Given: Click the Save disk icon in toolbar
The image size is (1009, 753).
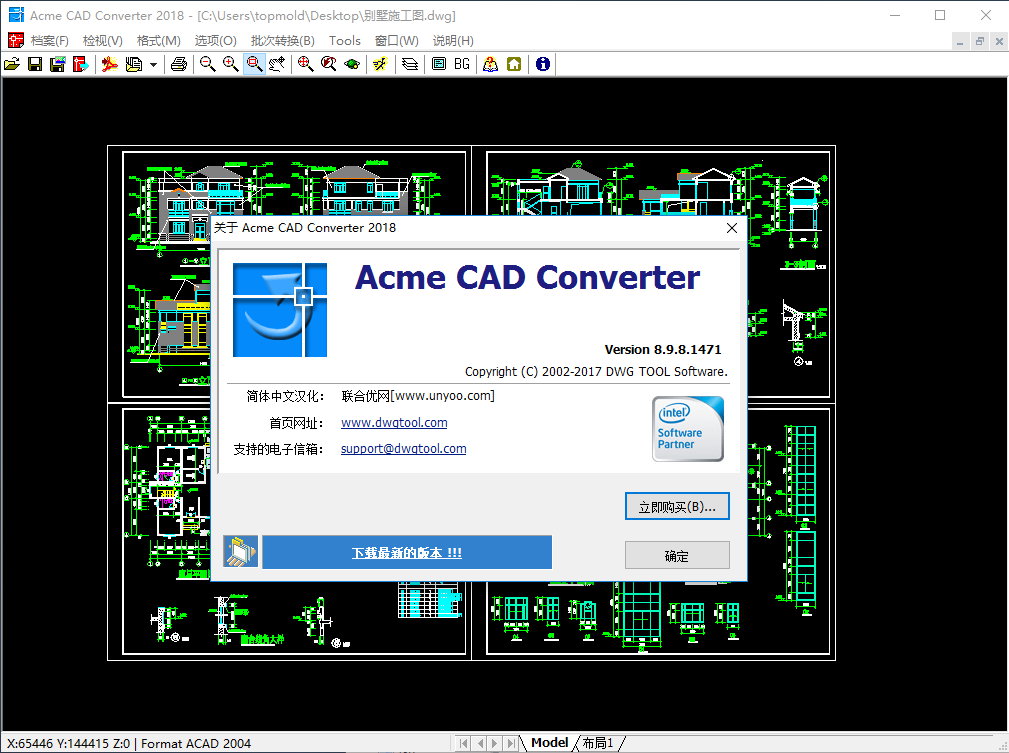Looking at the screenshot, I should pos(35,64).
